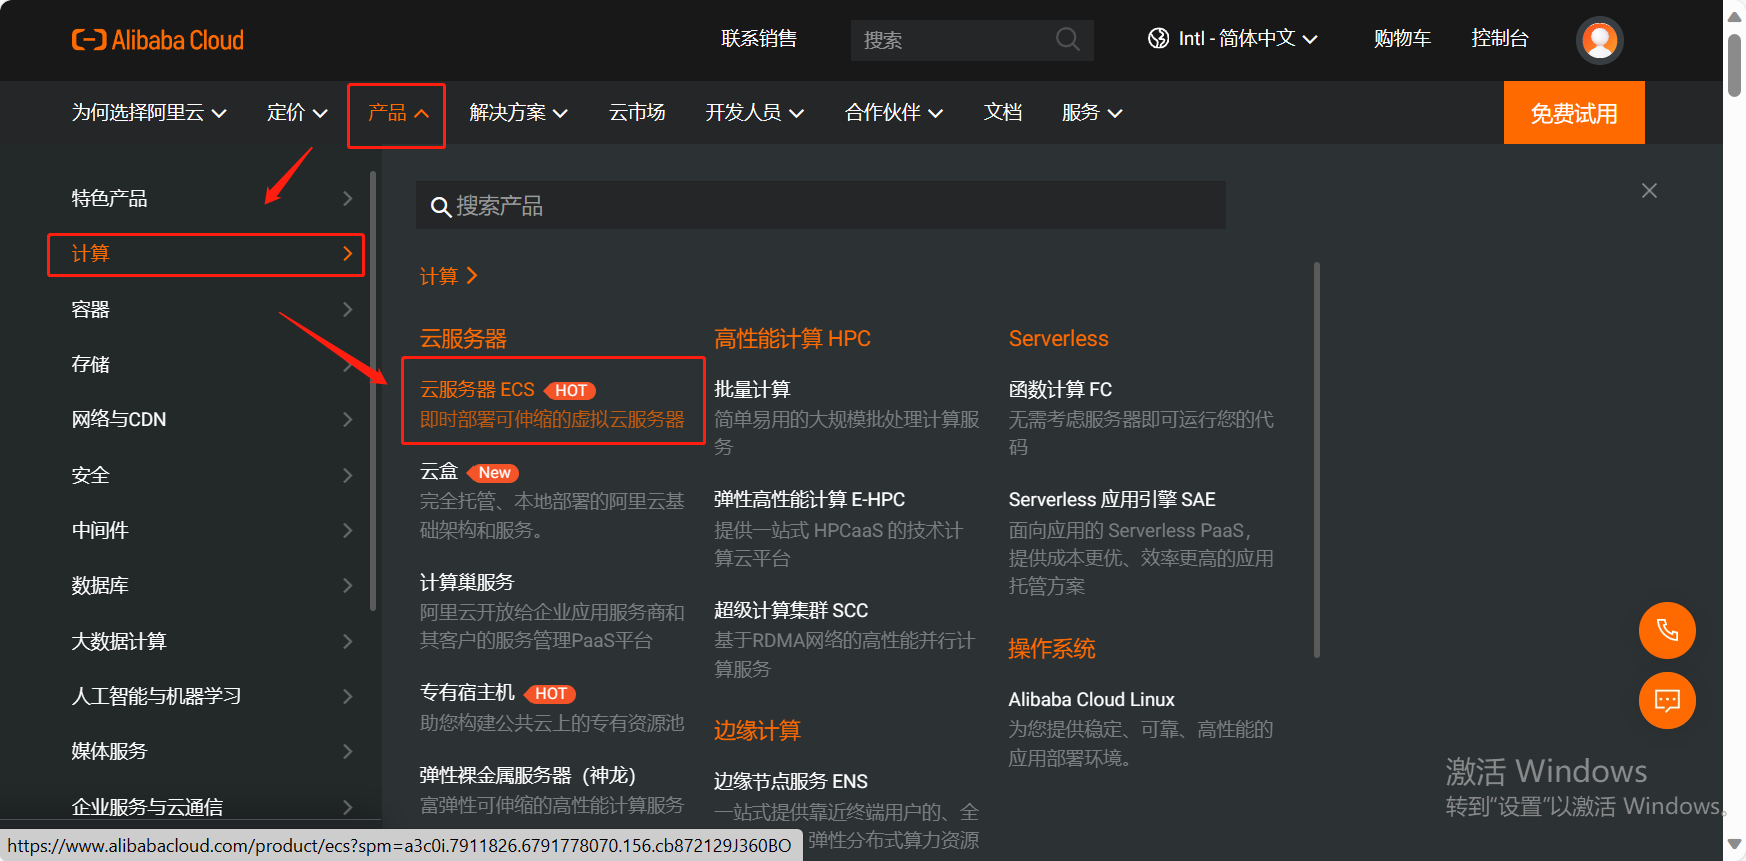
Task: Open Serverless 应用引擎 SAE link
Action: tap(1112, 499)
